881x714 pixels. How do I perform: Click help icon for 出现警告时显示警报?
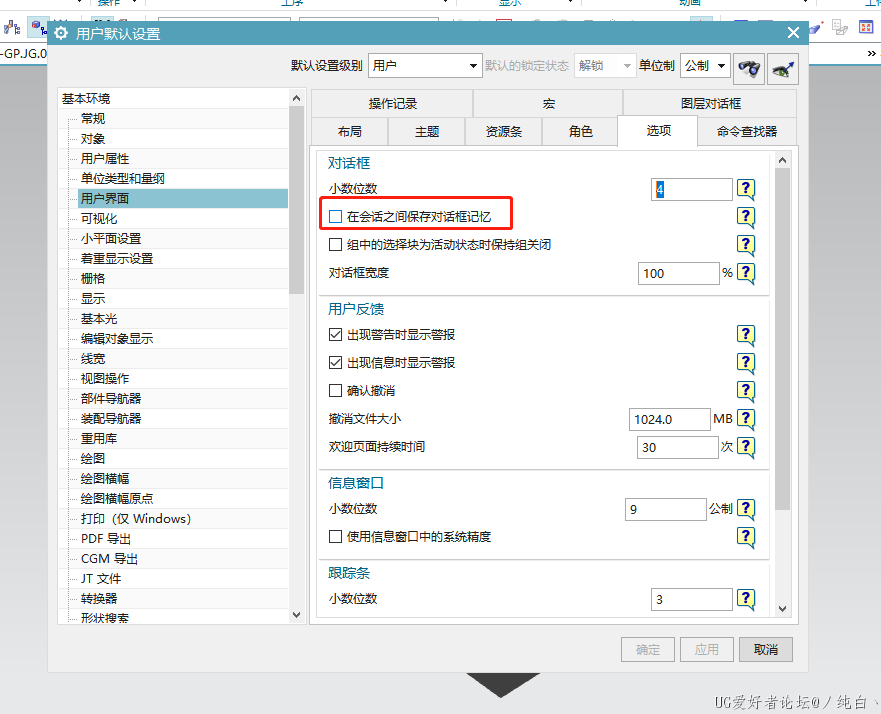(746, 335)
